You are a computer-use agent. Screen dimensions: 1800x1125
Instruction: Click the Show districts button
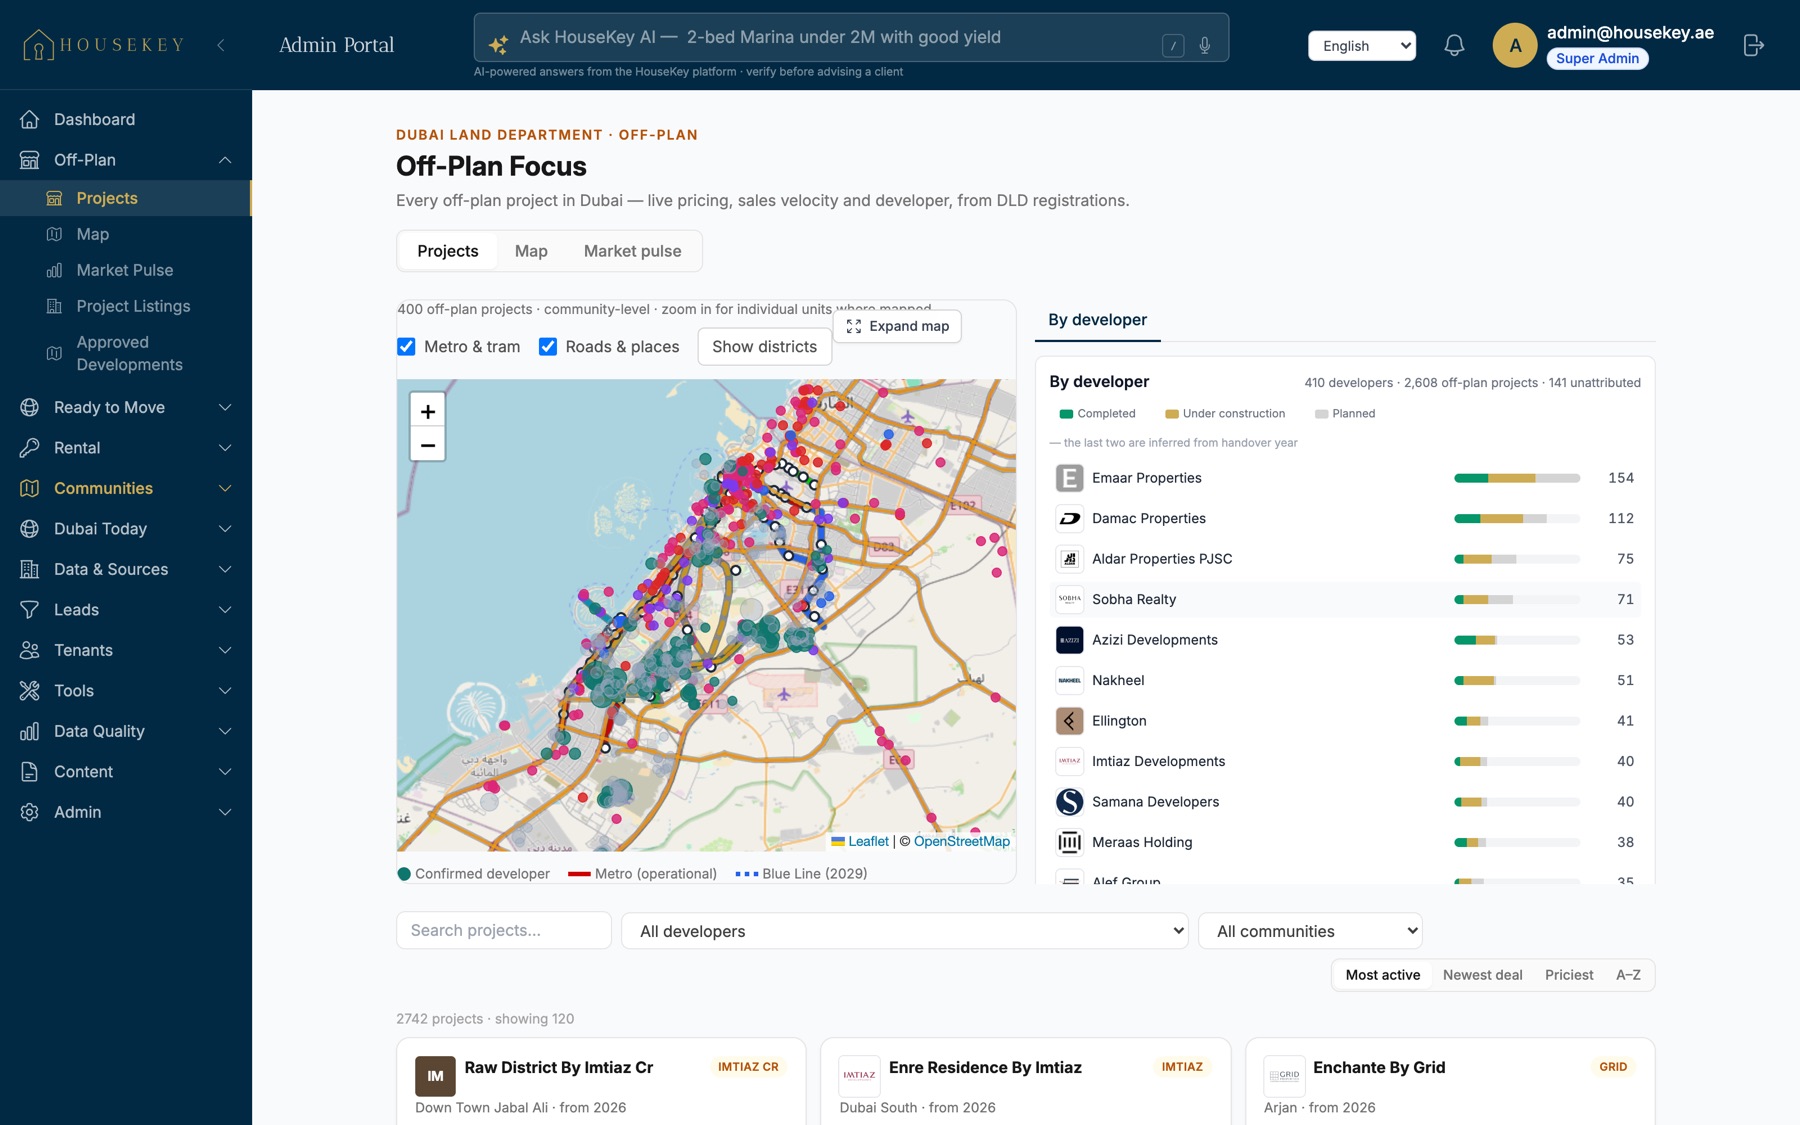coord(764,346)
